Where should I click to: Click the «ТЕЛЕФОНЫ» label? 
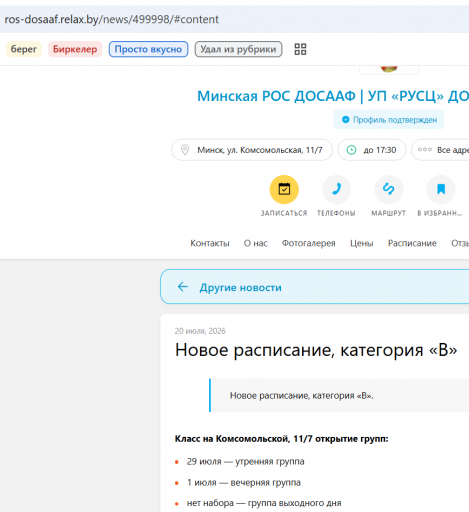tap(336, 213)
